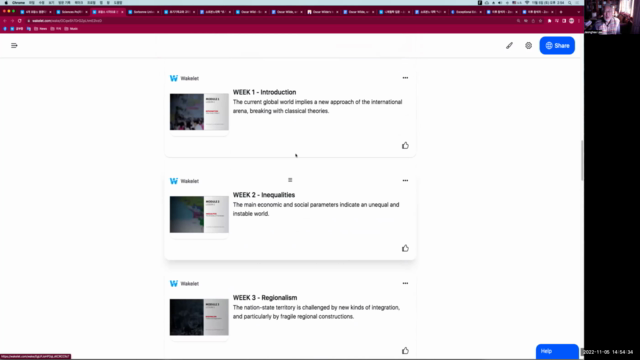Viewport: 640px width, 360px height.
Task: Like the WEEK 2 - Inequalities card
Action: (405, 248)
